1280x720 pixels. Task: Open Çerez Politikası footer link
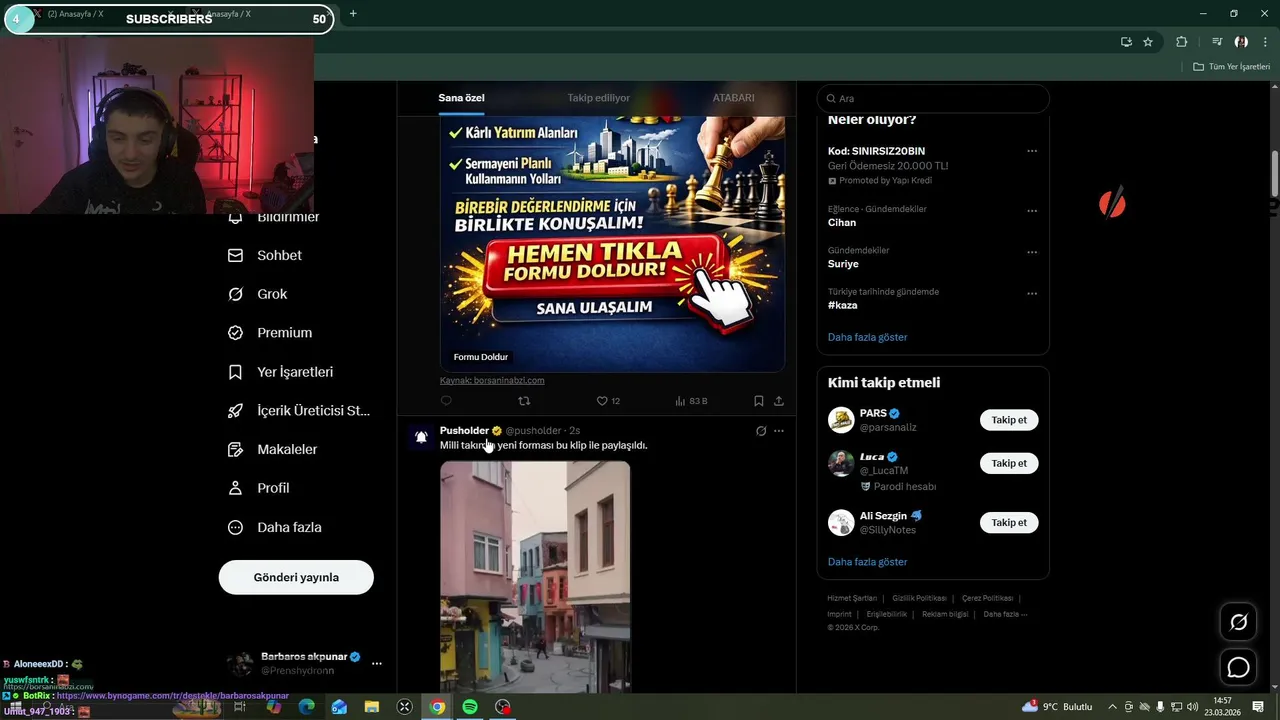pos(987,598)
